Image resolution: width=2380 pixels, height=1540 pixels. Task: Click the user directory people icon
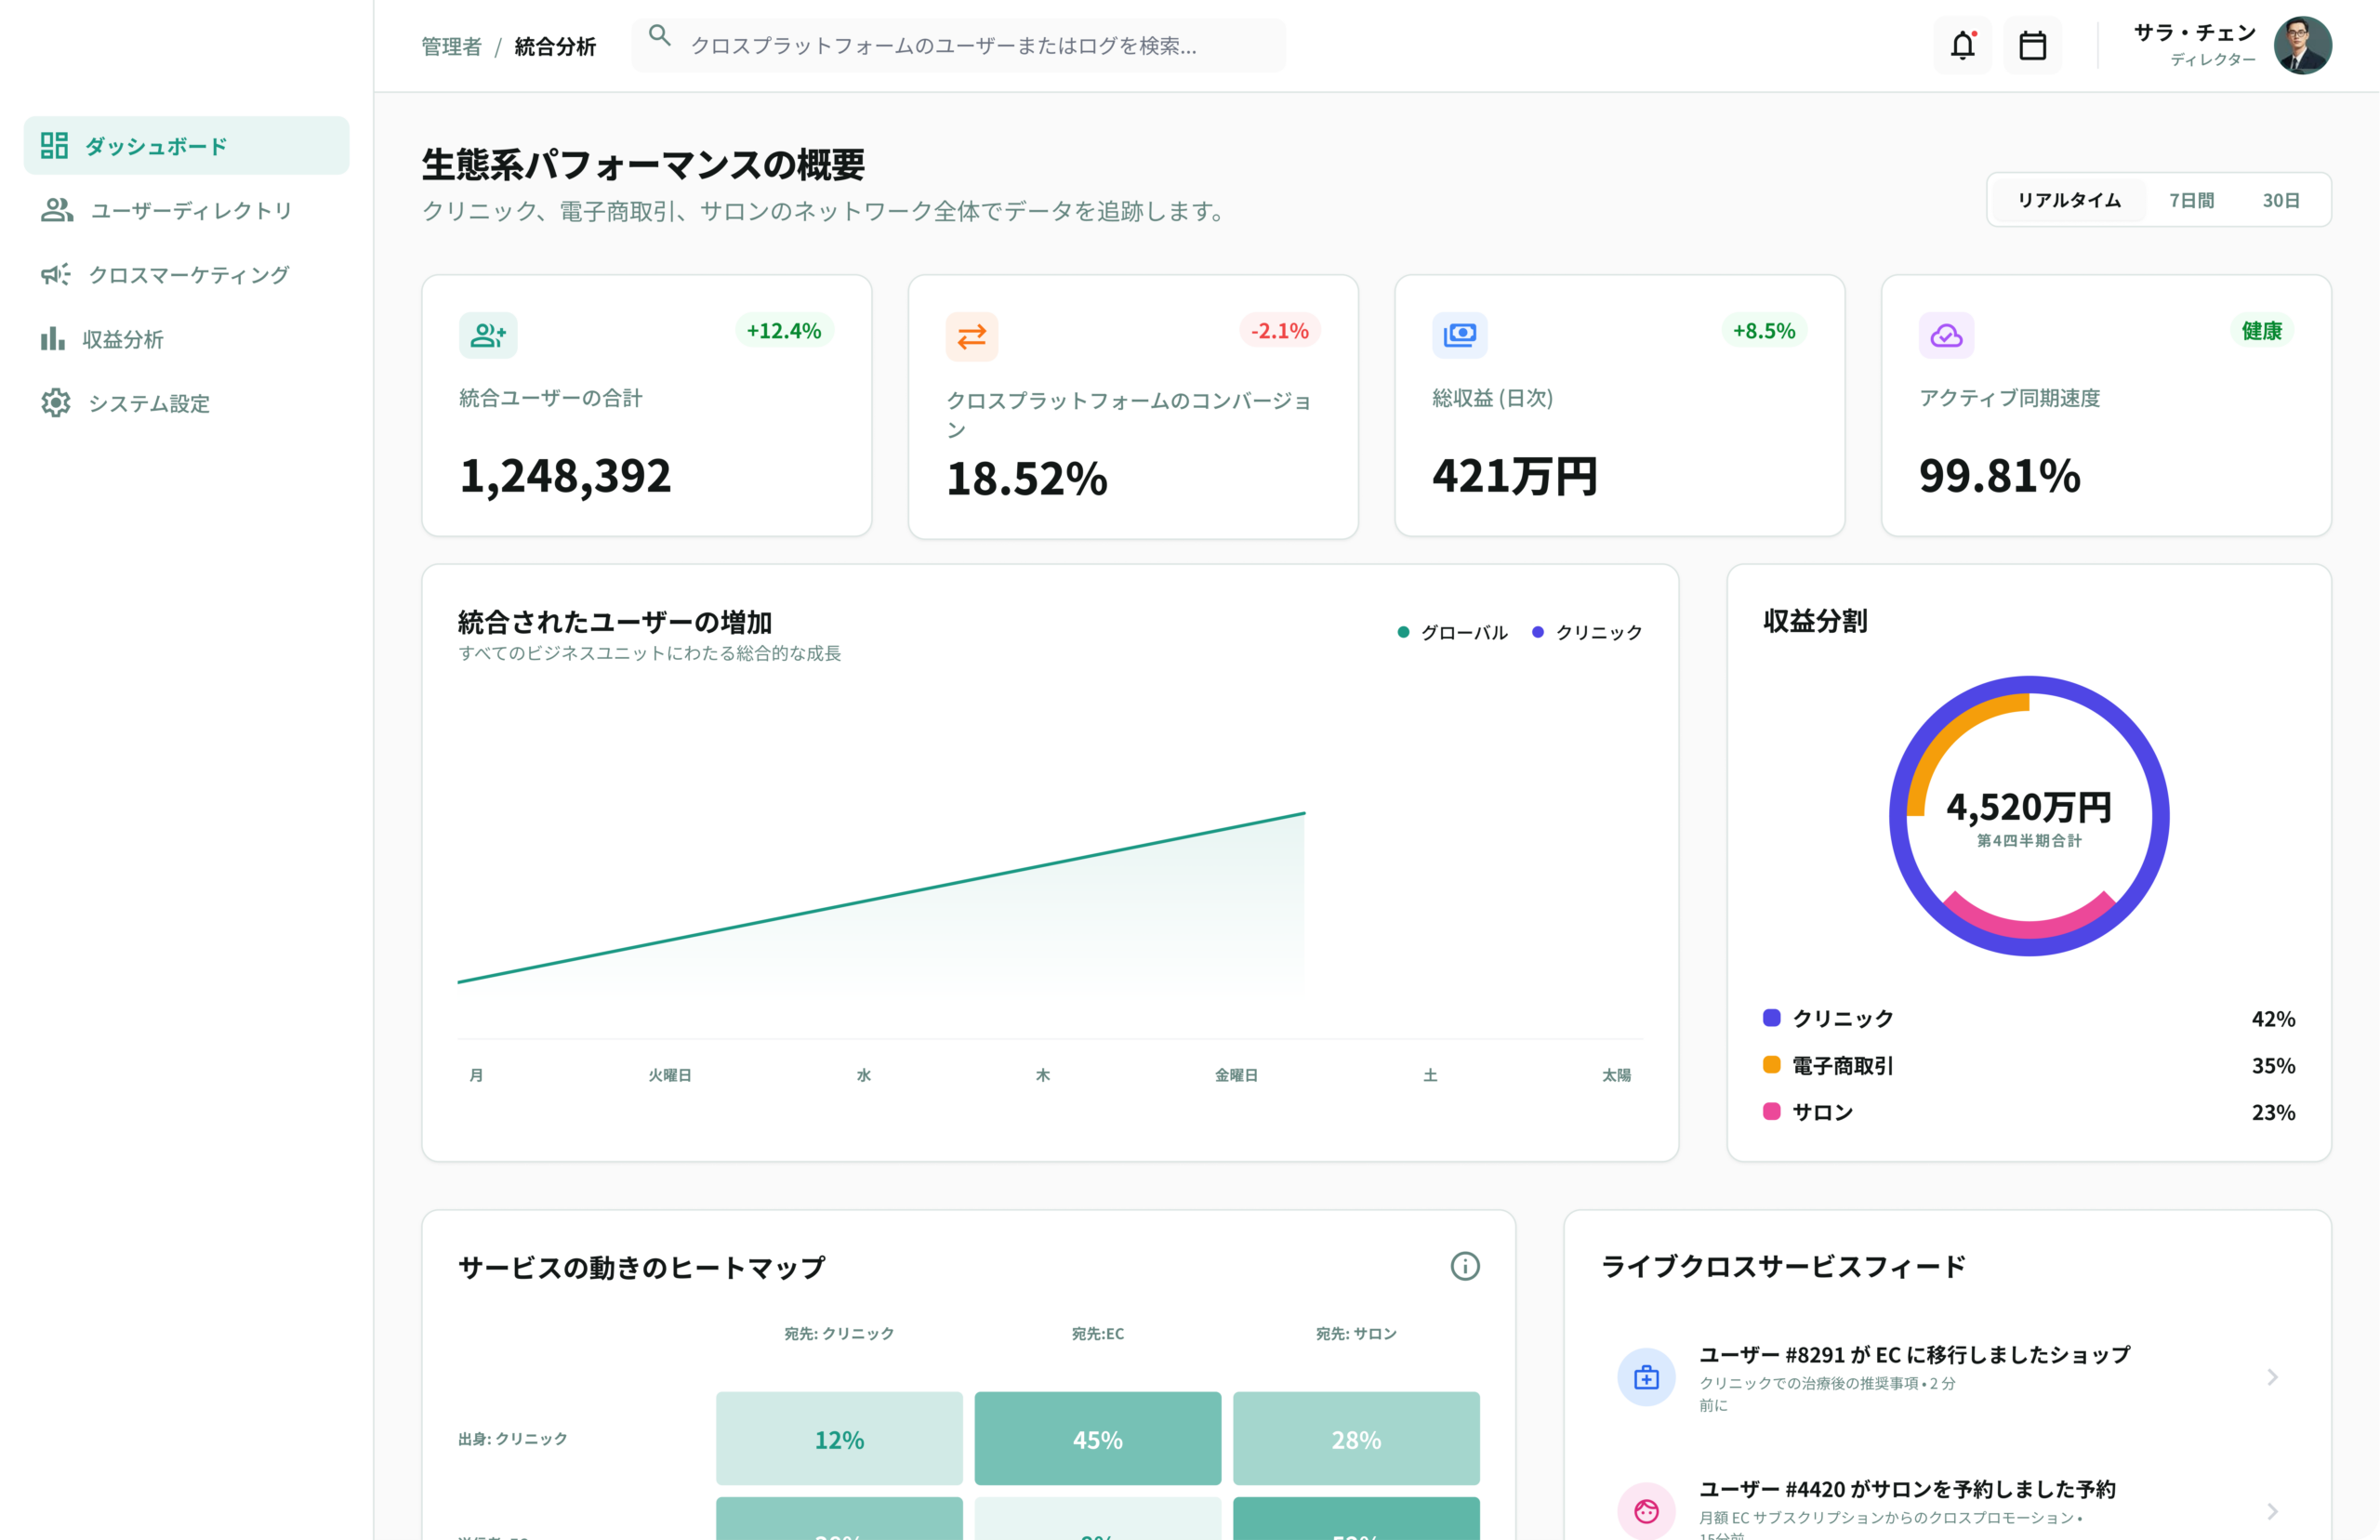point(57,210)
